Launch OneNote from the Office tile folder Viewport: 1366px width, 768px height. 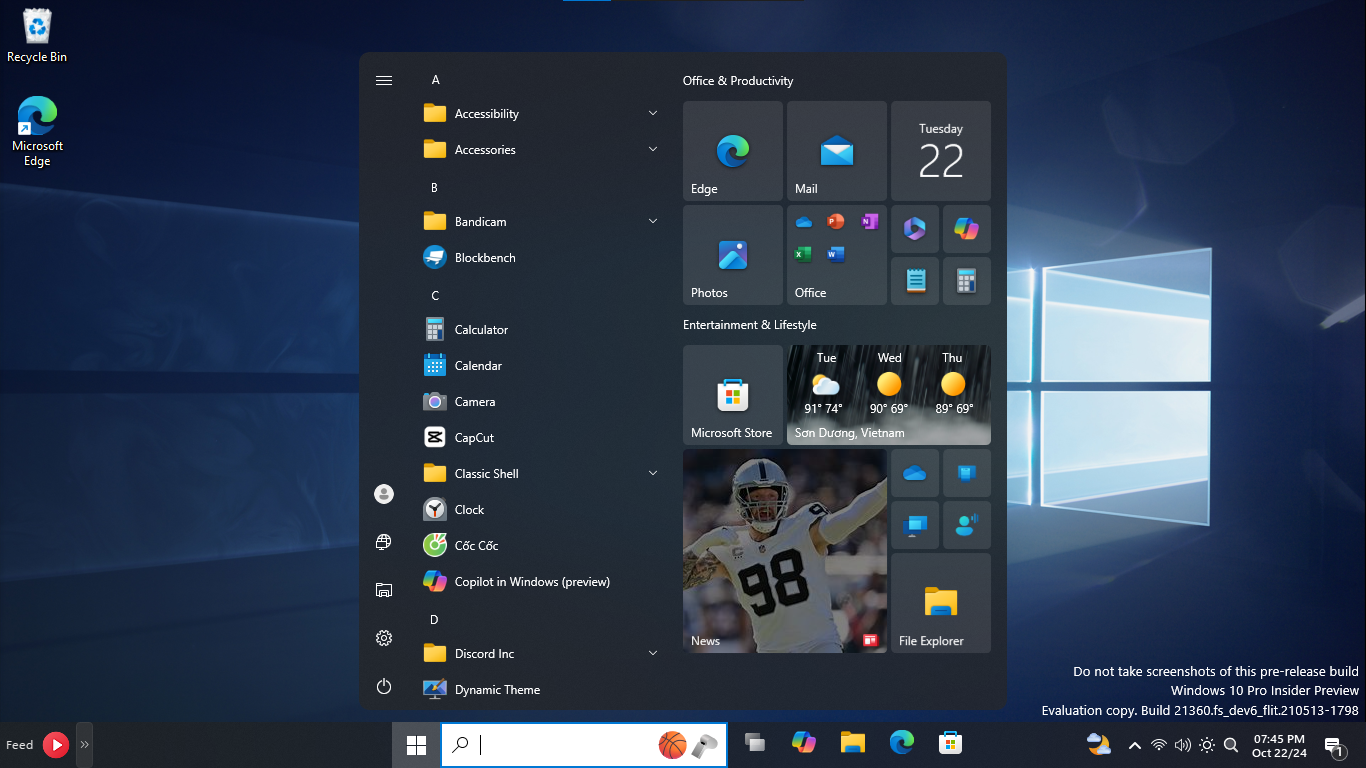coord(870,222)
